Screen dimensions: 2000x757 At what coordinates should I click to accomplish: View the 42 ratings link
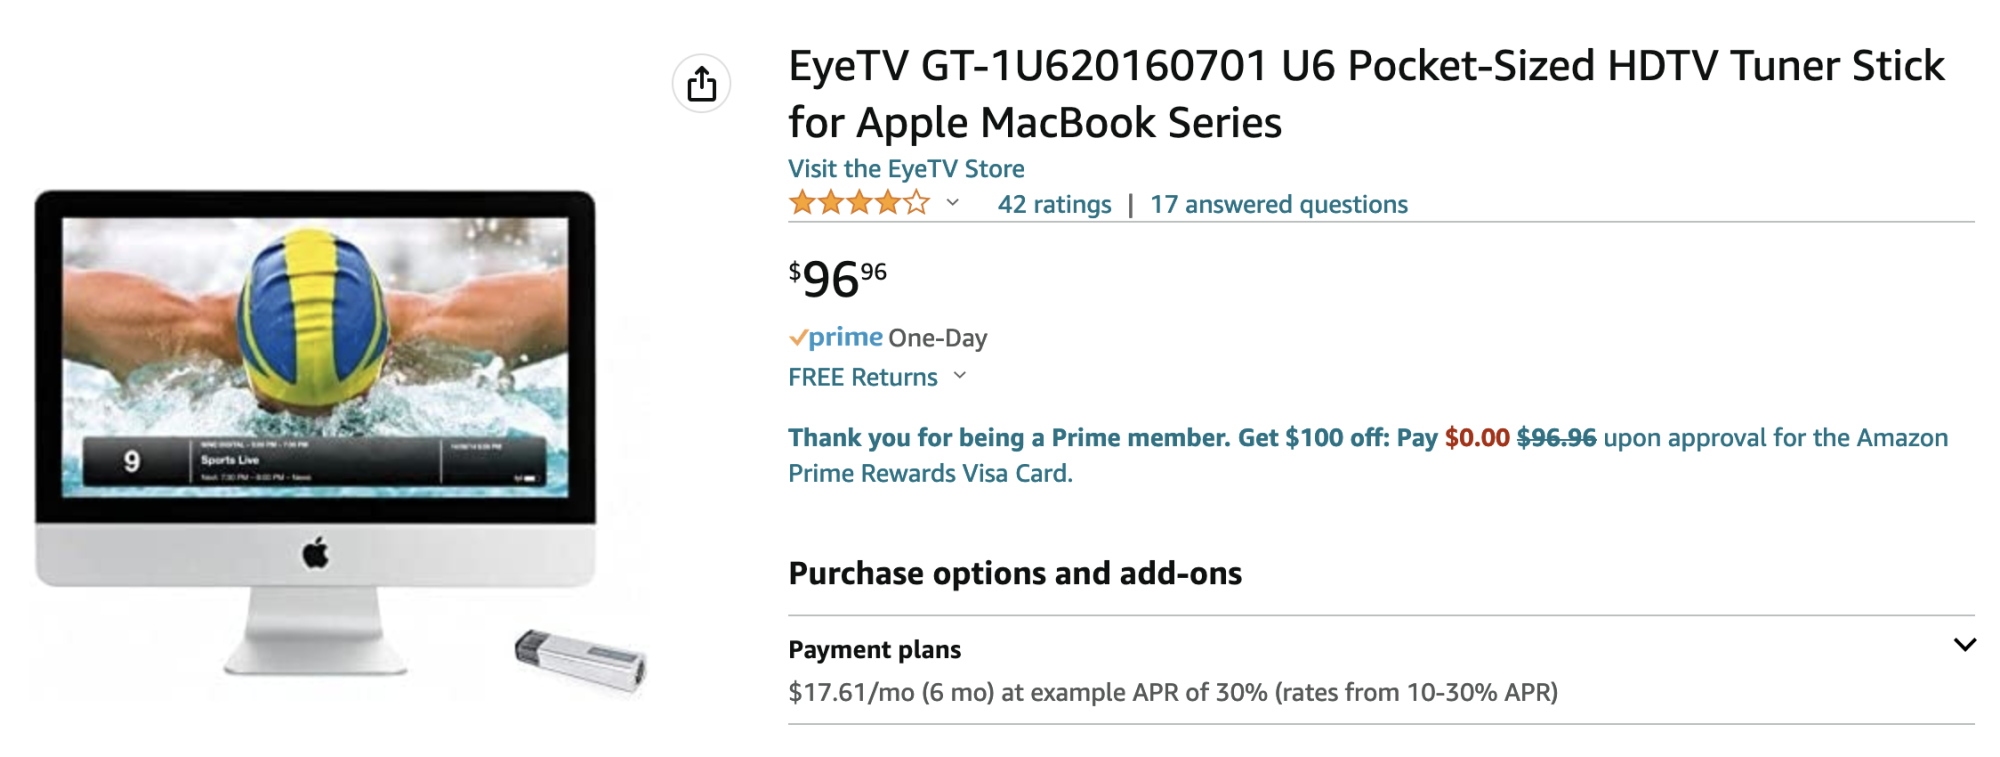click(1054, 205)
